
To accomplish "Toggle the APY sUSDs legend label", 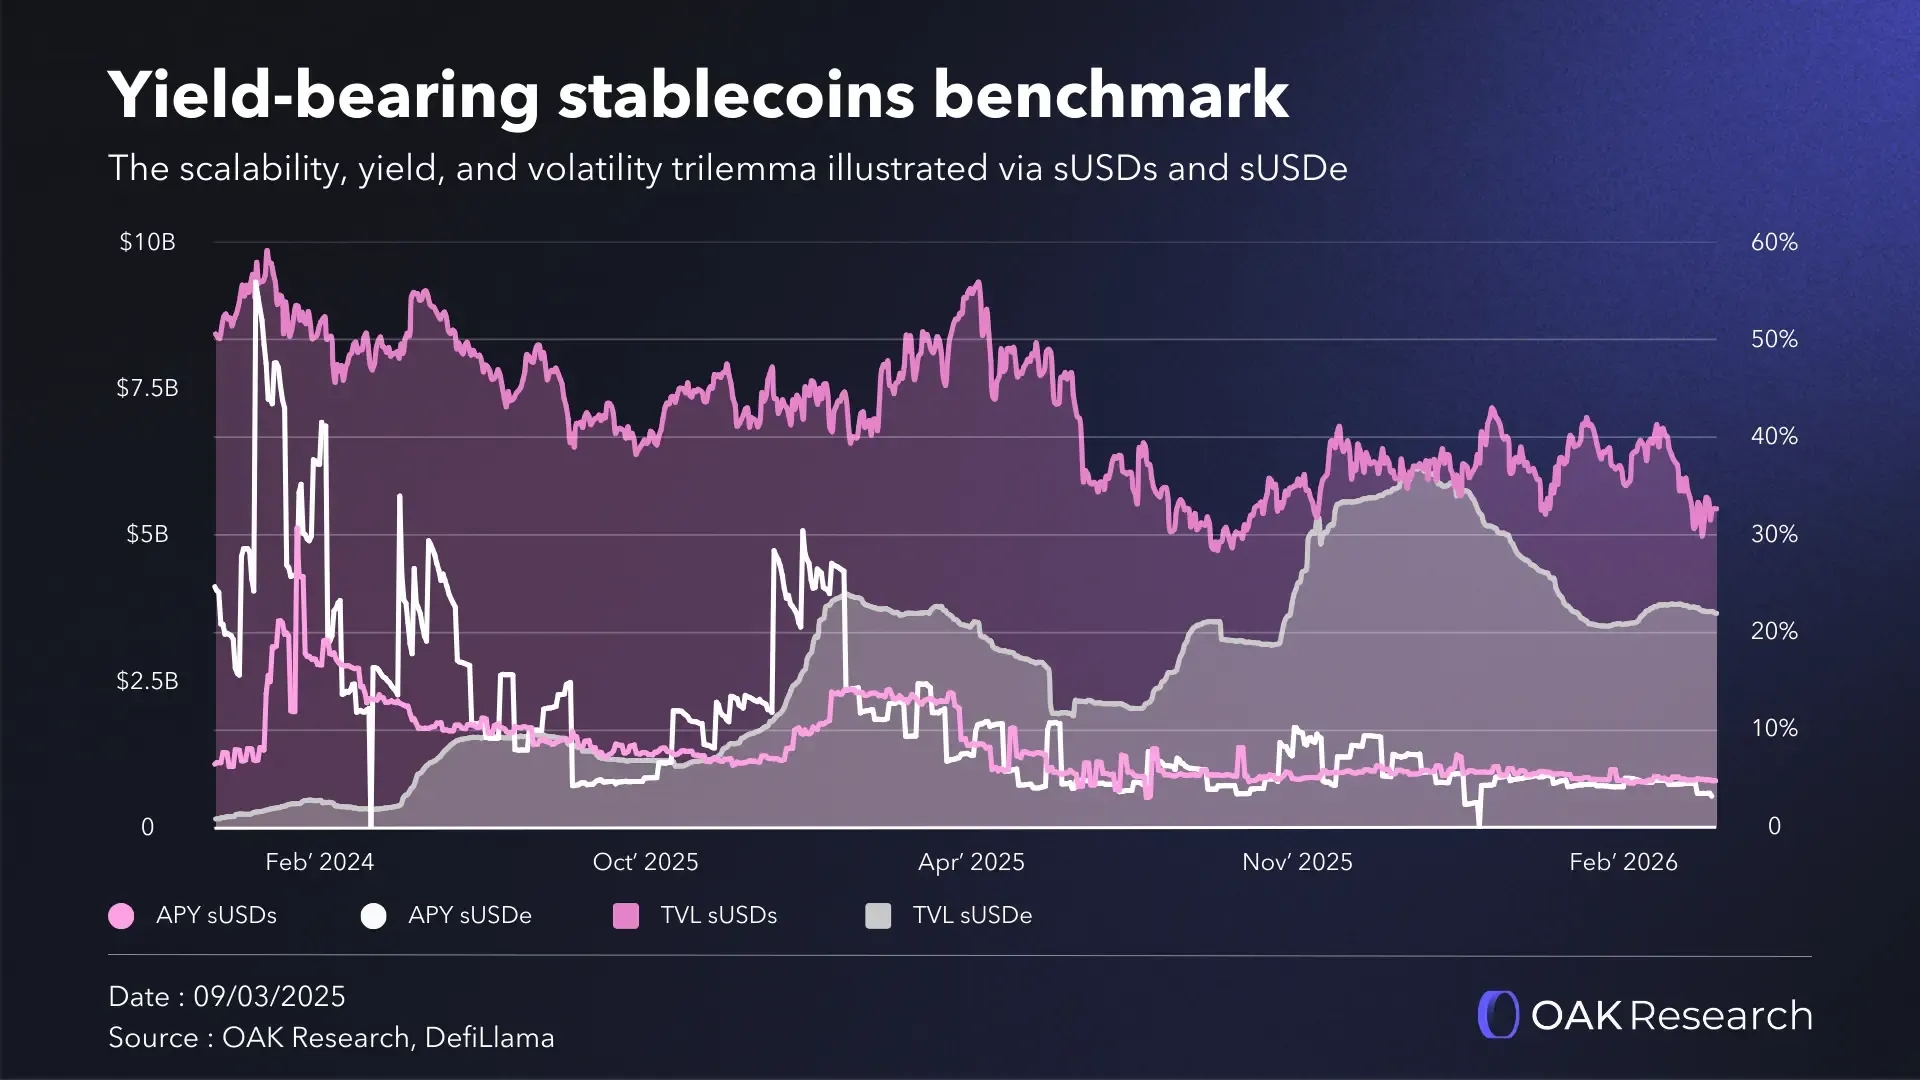I will [216, 915].
